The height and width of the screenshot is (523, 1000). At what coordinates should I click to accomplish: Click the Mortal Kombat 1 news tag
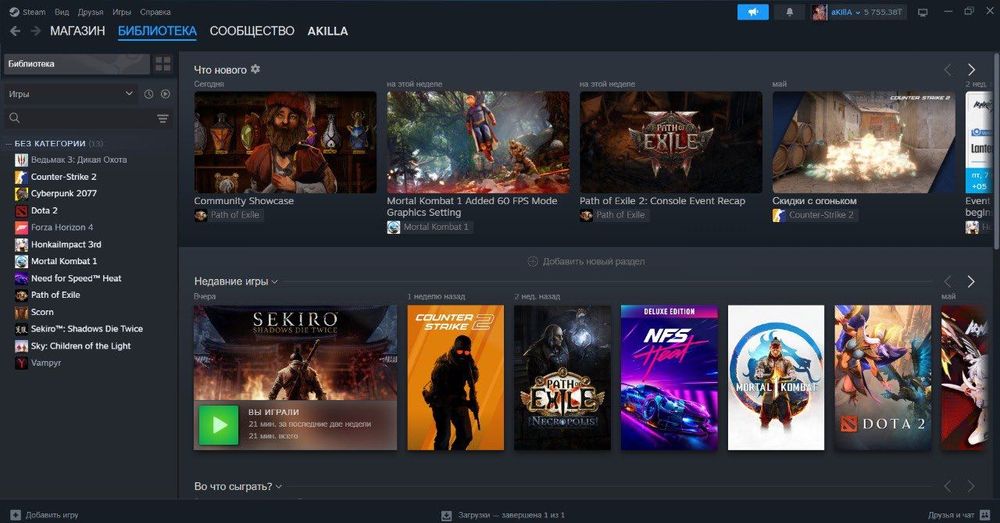pyautogui.click(x=429, y=227)
